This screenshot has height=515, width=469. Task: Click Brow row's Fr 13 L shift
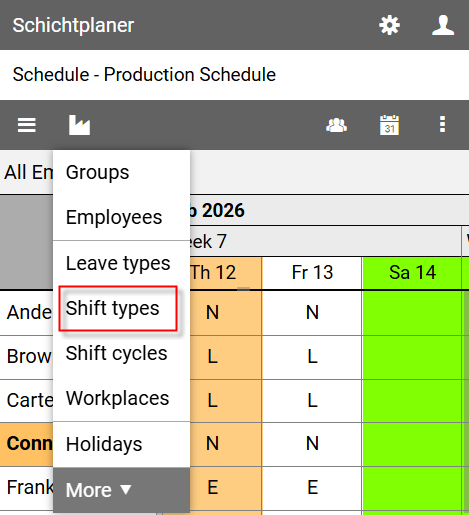(312, 357)
